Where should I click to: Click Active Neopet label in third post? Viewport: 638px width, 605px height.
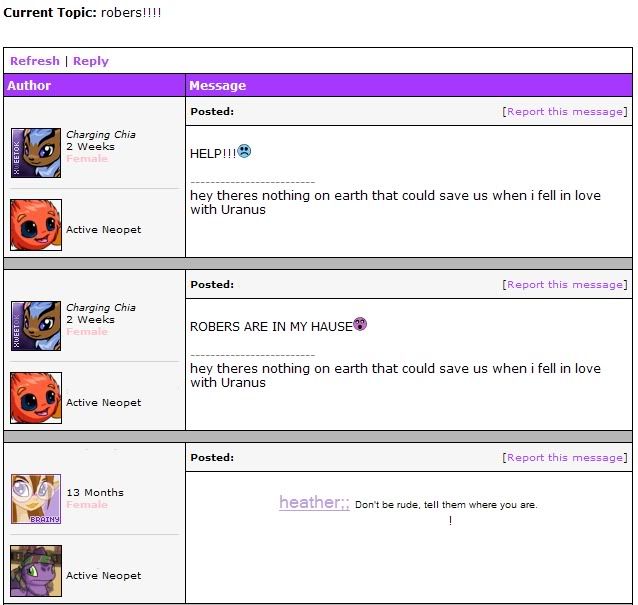click(x=104, y=575)
